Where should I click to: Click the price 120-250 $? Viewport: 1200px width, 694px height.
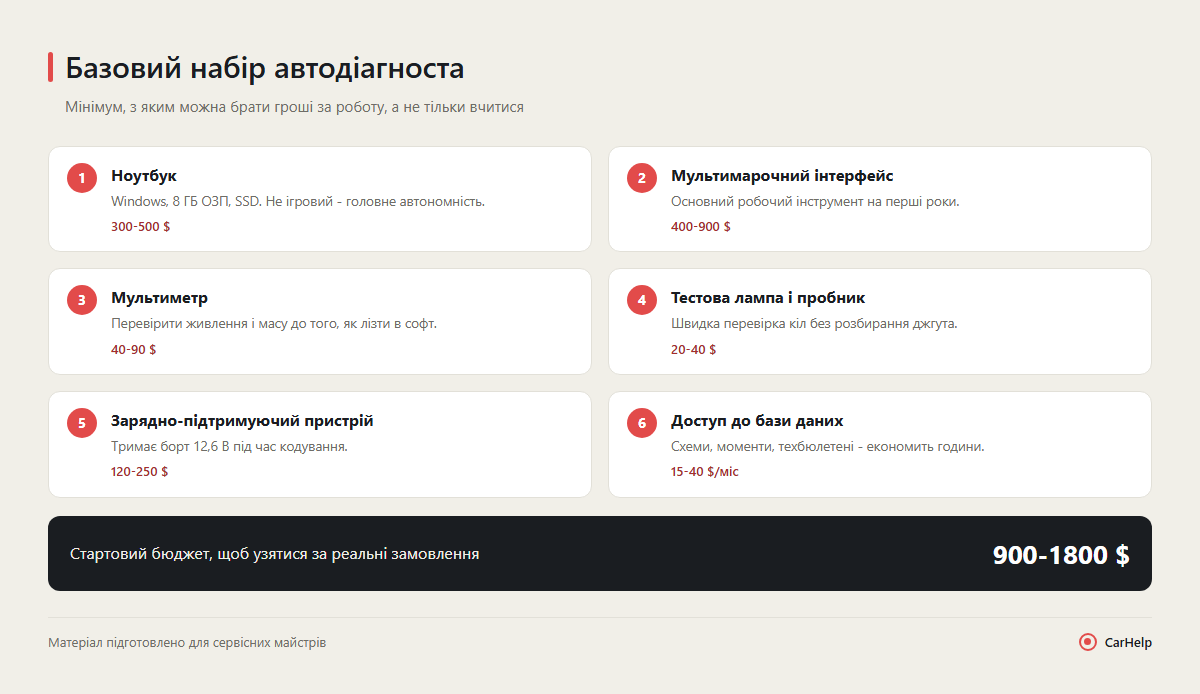pos(140,472)
